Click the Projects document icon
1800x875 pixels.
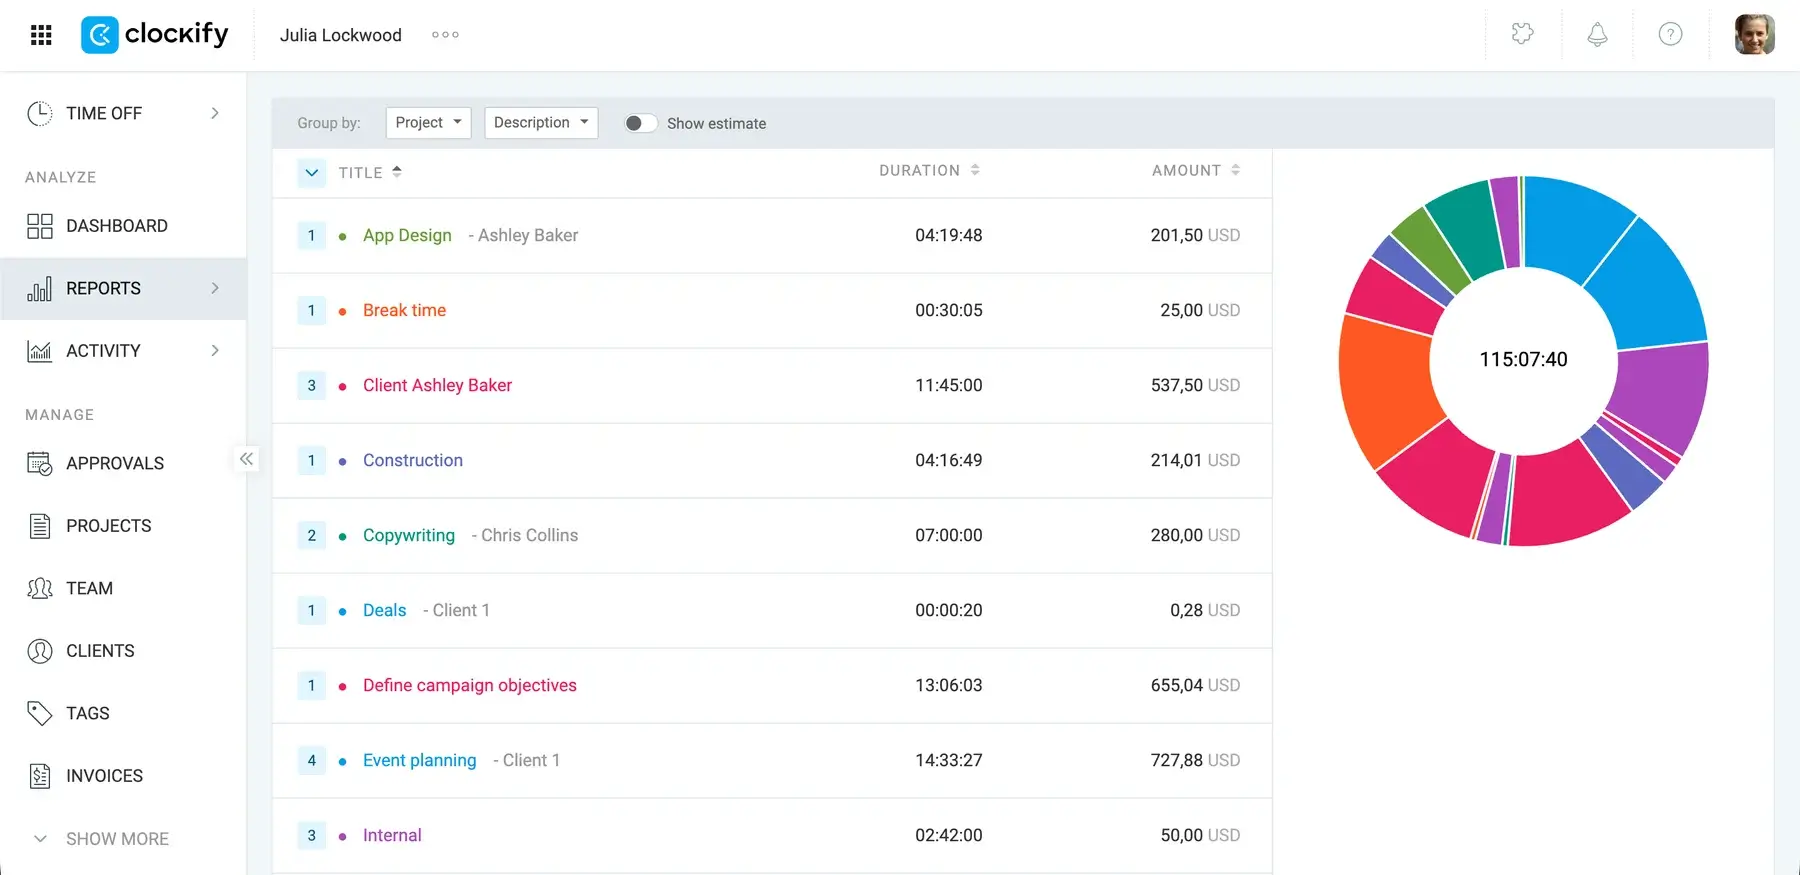click(40, 526)
